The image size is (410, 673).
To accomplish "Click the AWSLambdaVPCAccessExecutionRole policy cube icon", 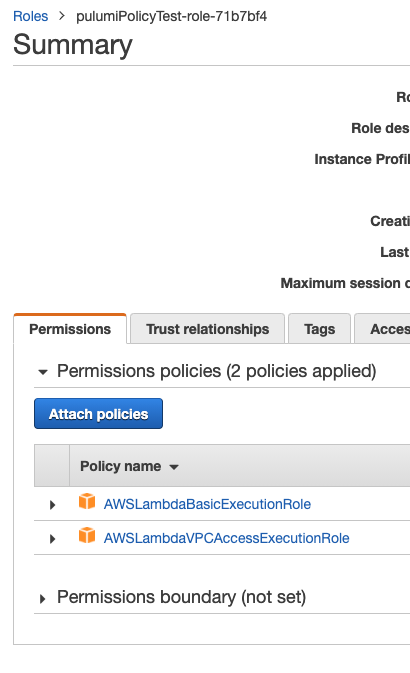I will [87, 535].
